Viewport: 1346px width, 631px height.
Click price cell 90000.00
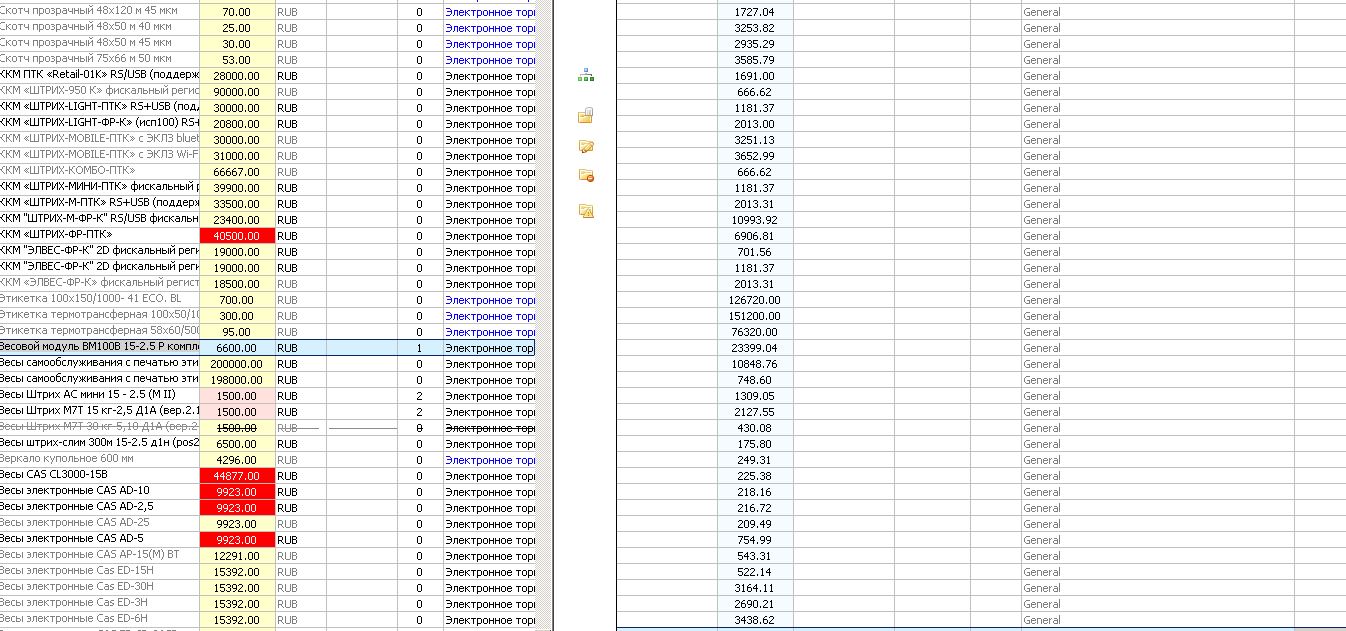coord(237,92)
